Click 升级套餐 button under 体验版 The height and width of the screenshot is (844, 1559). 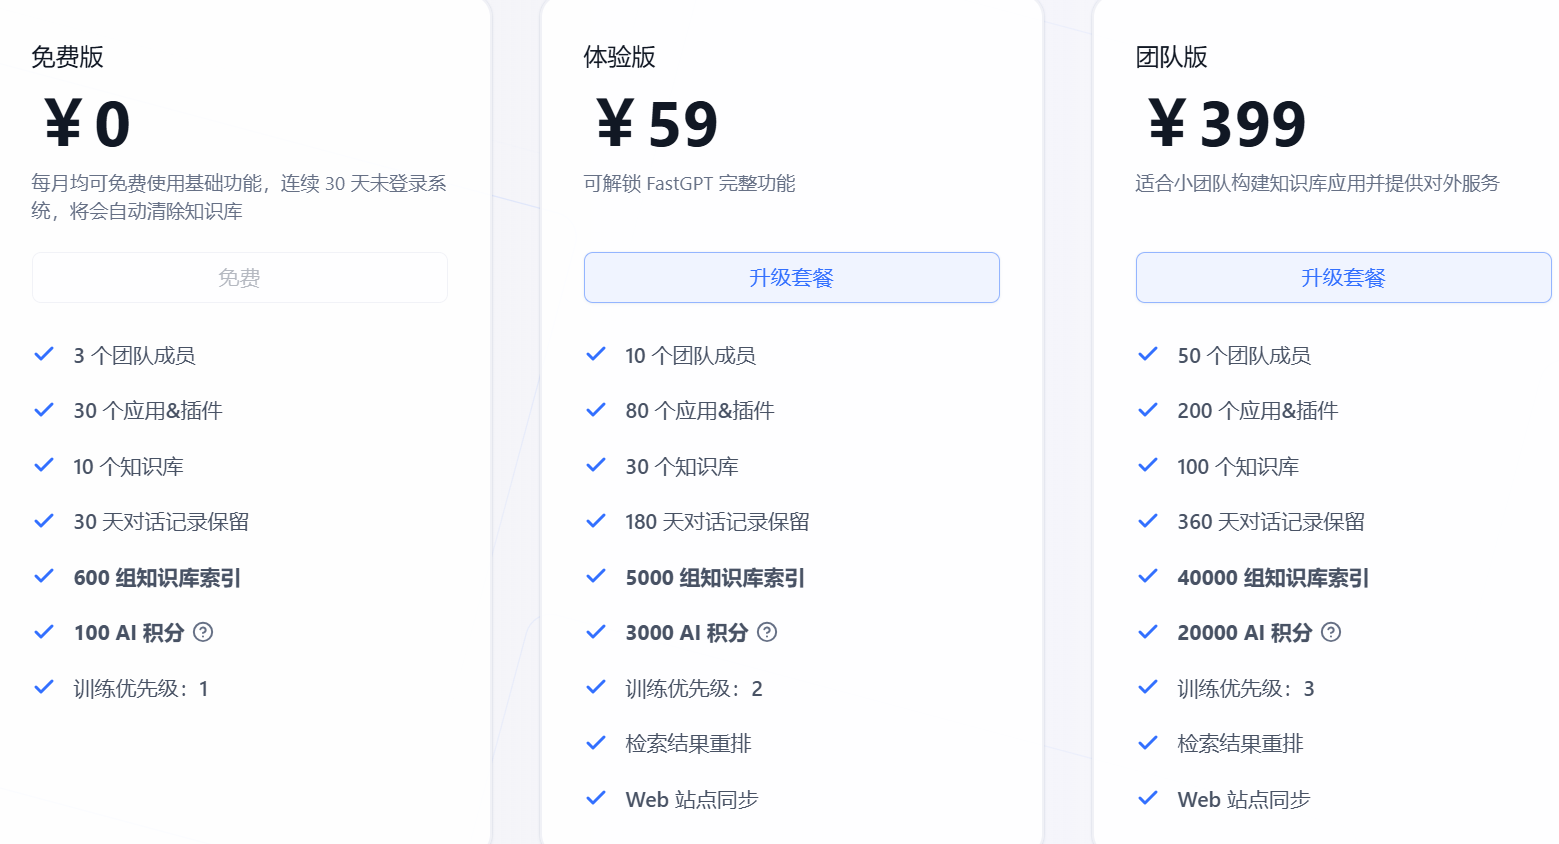pyautogui.click(x=792, y=277)
